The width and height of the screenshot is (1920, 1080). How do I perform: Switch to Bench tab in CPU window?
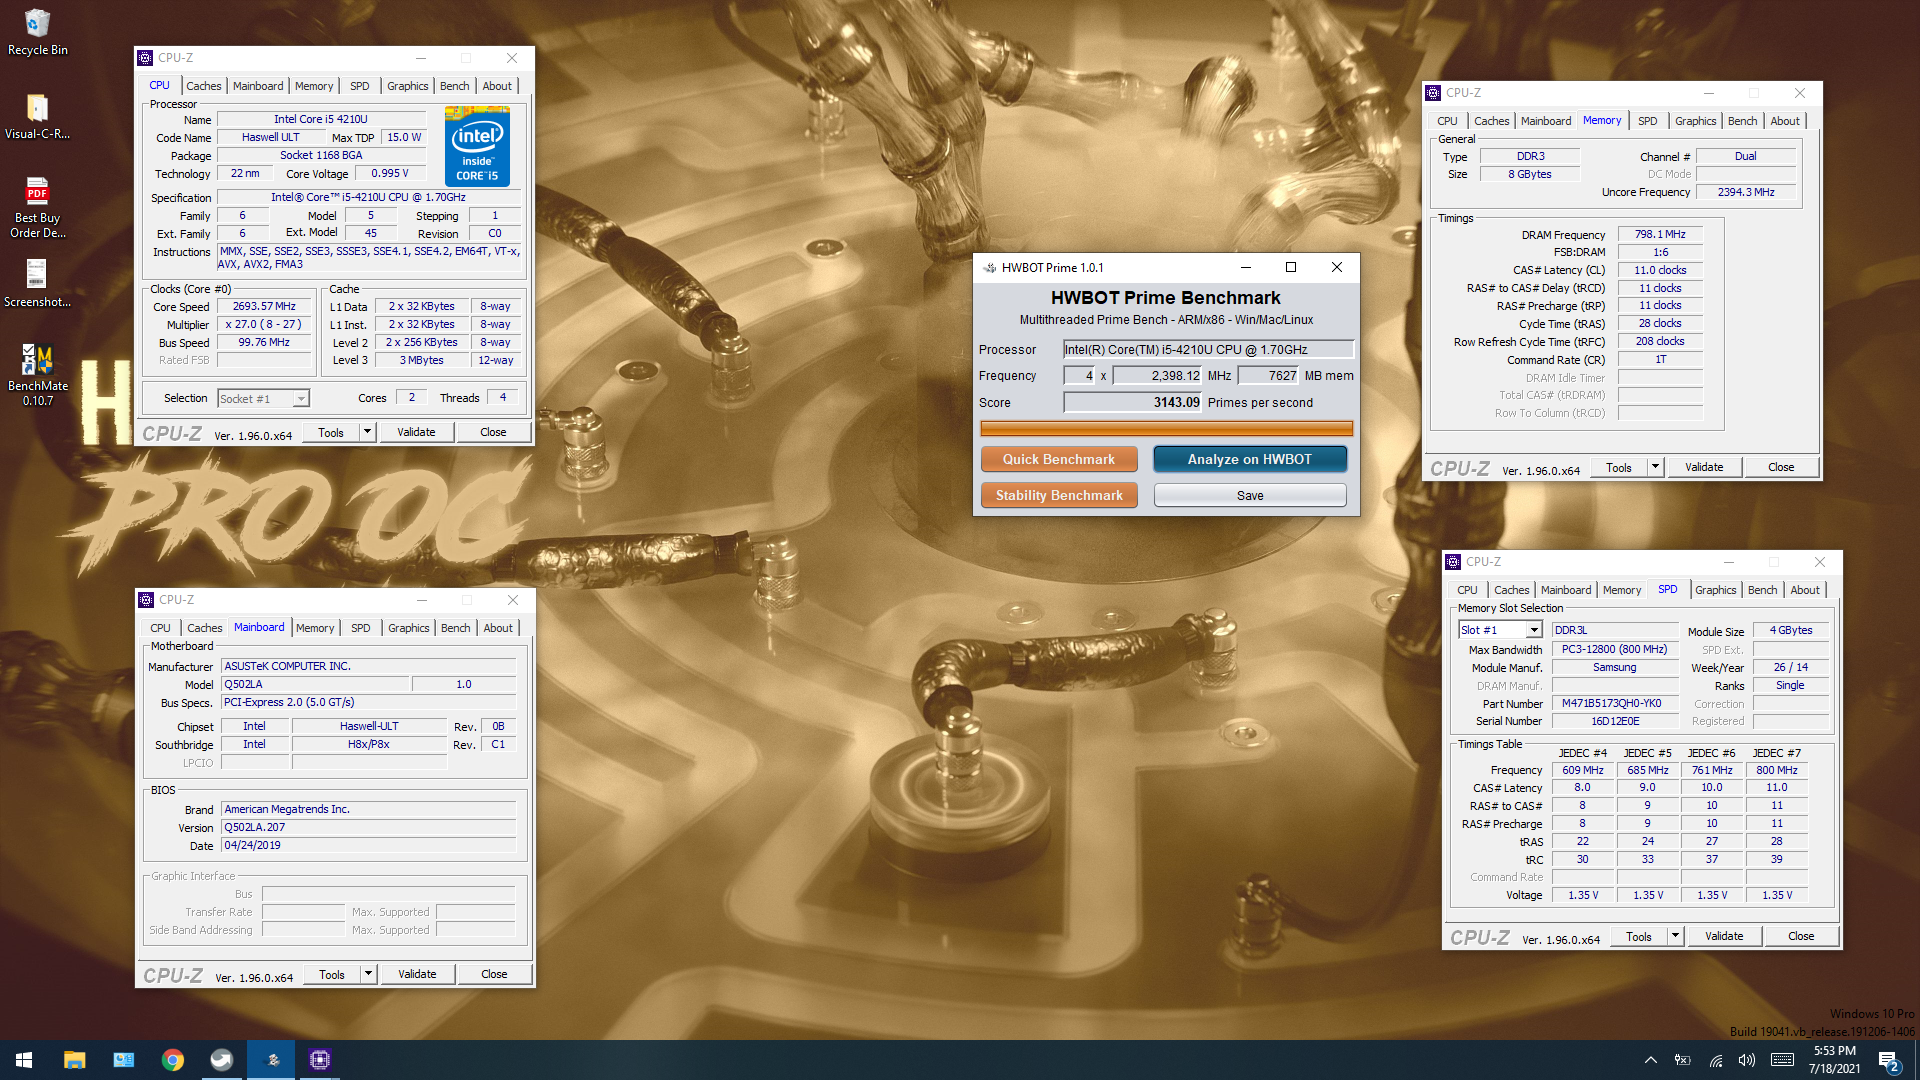coord(455,86)
